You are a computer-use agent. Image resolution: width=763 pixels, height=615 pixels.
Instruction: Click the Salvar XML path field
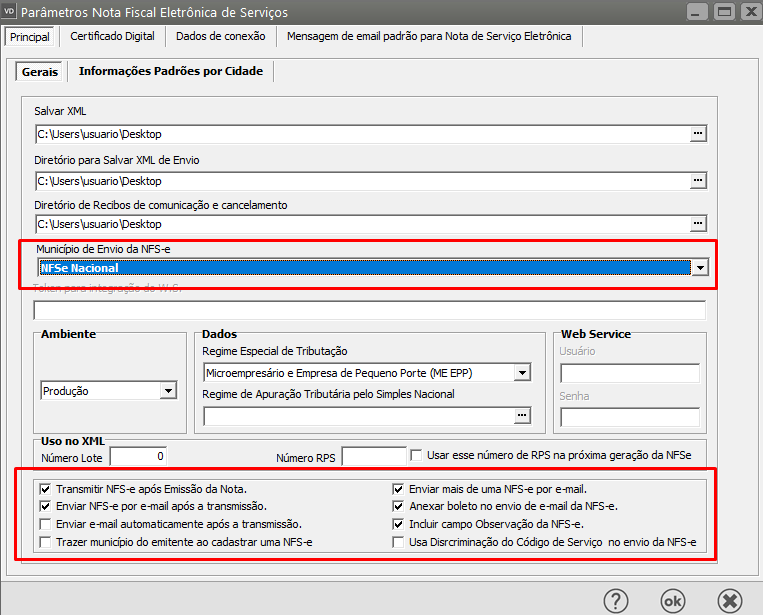(x=363, y=134)
